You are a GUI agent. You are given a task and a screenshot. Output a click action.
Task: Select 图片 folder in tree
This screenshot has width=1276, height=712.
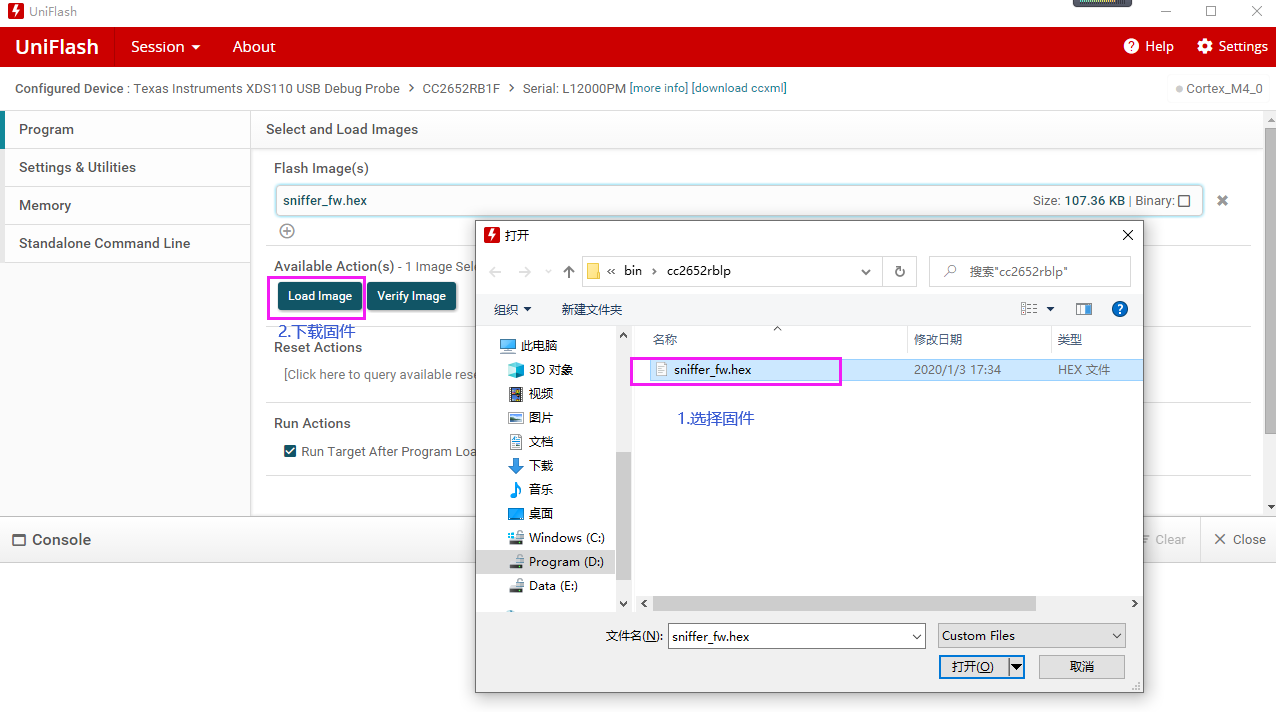pos(541,418)
